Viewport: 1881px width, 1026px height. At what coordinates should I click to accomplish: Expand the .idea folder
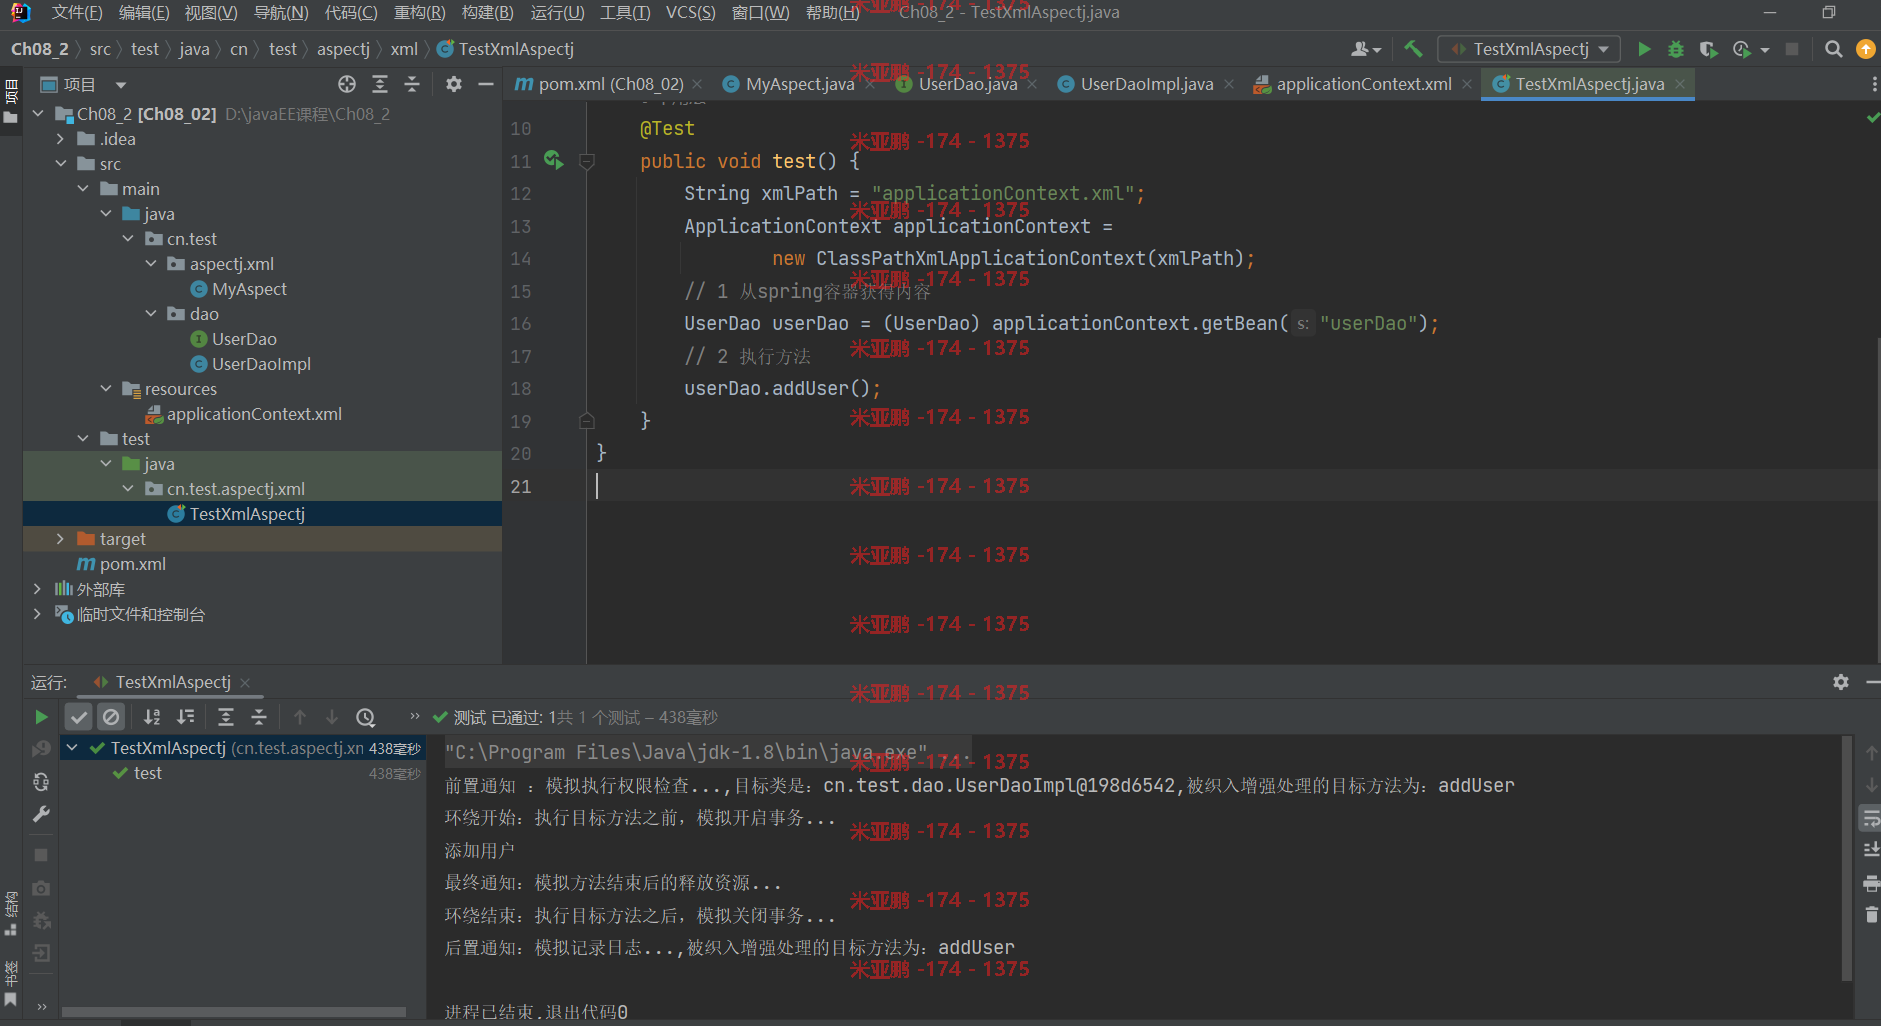(x=60, y=139)
